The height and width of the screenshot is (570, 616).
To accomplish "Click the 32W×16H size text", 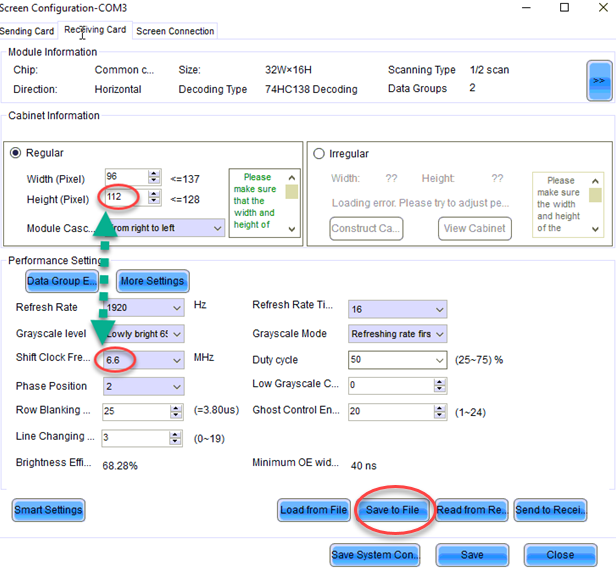I will [288, 70].
